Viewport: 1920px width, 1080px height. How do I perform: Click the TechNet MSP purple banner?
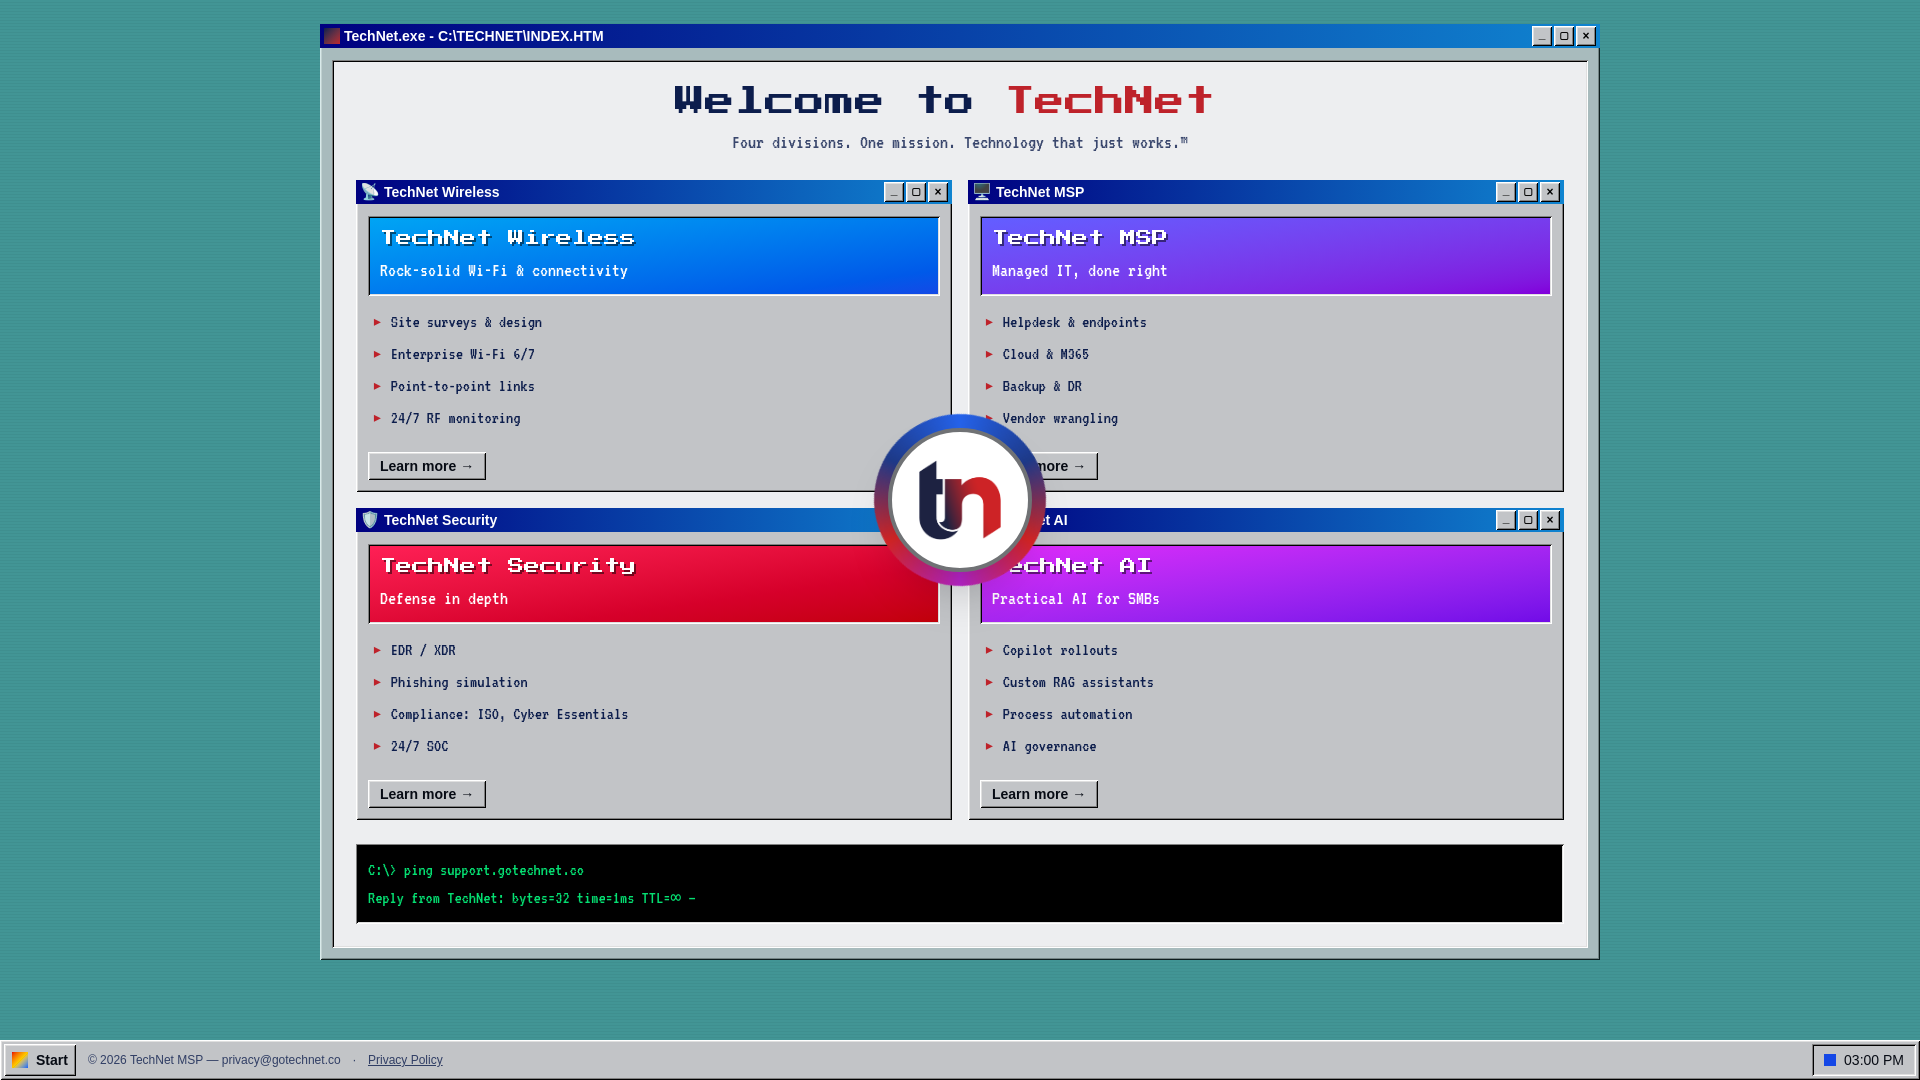[1266, 256]
